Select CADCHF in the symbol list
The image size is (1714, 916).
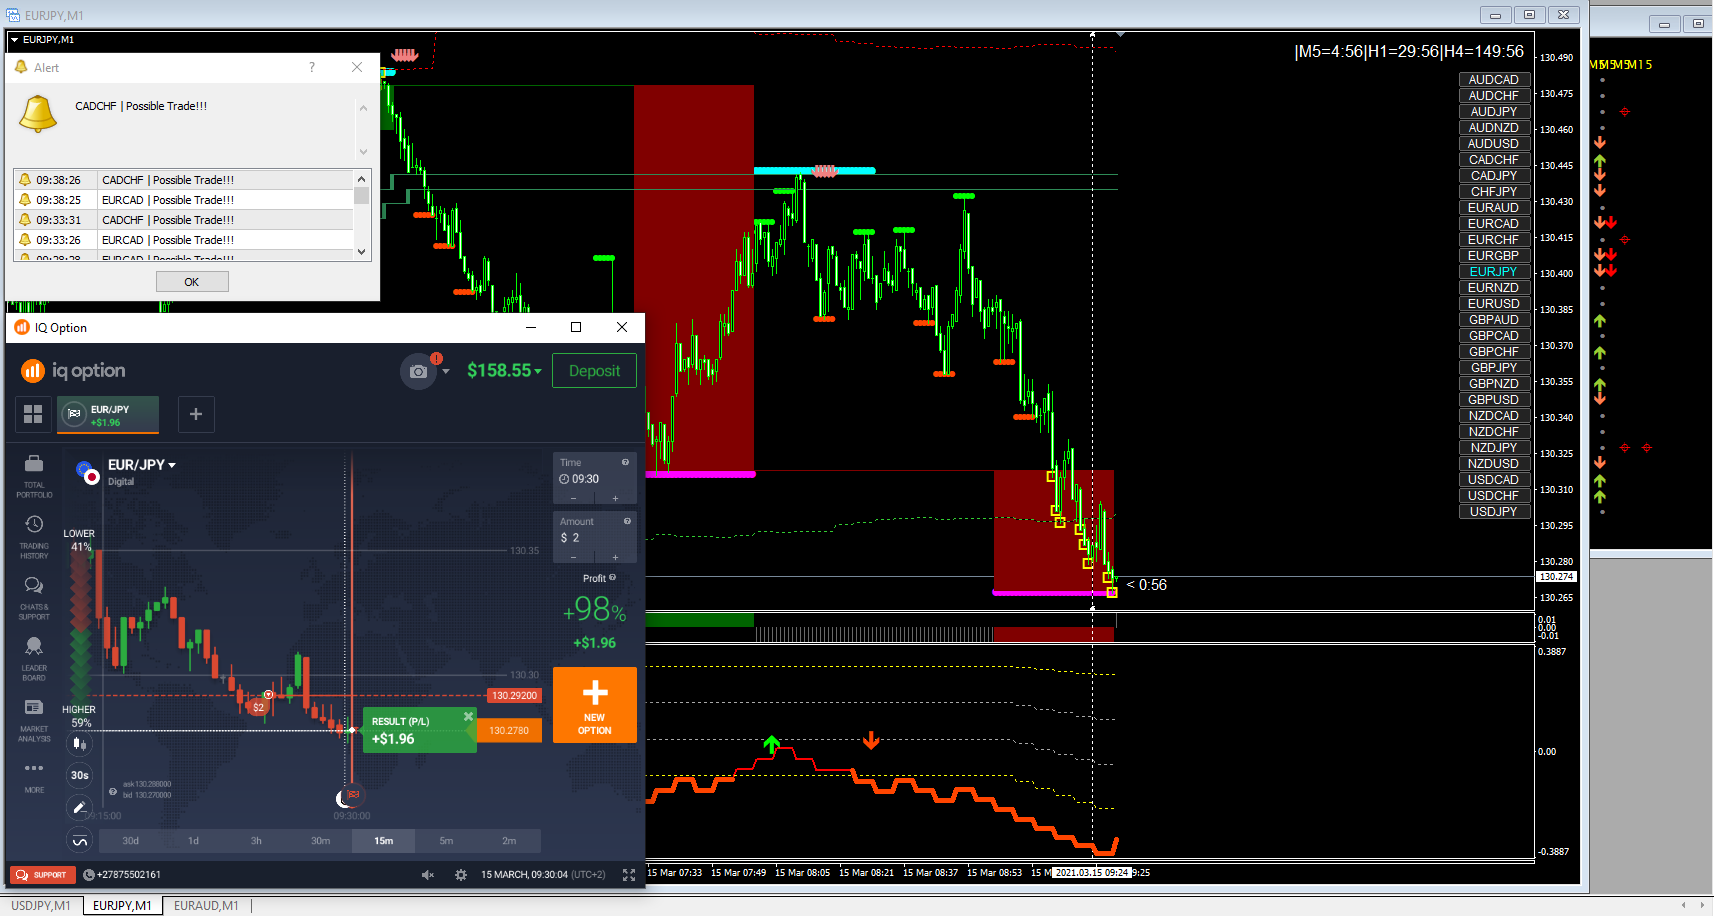tap(1493, 160)
